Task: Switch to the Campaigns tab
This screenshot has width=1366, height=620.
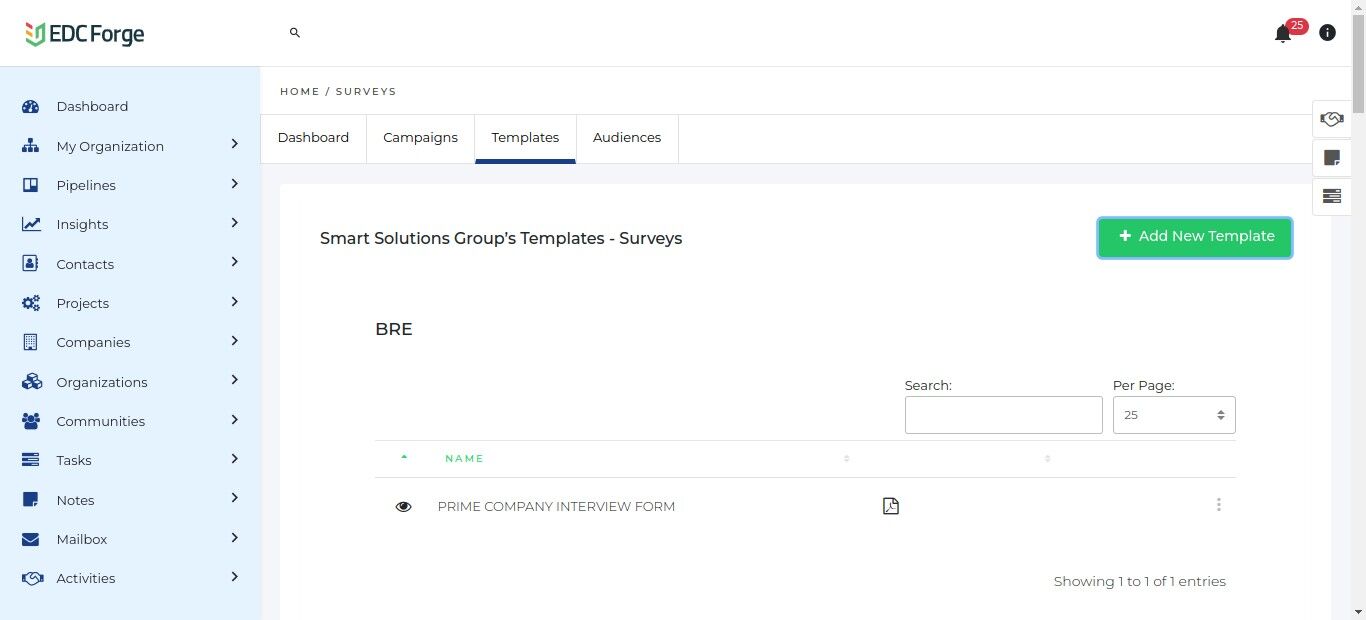Action: click(420, 138)
